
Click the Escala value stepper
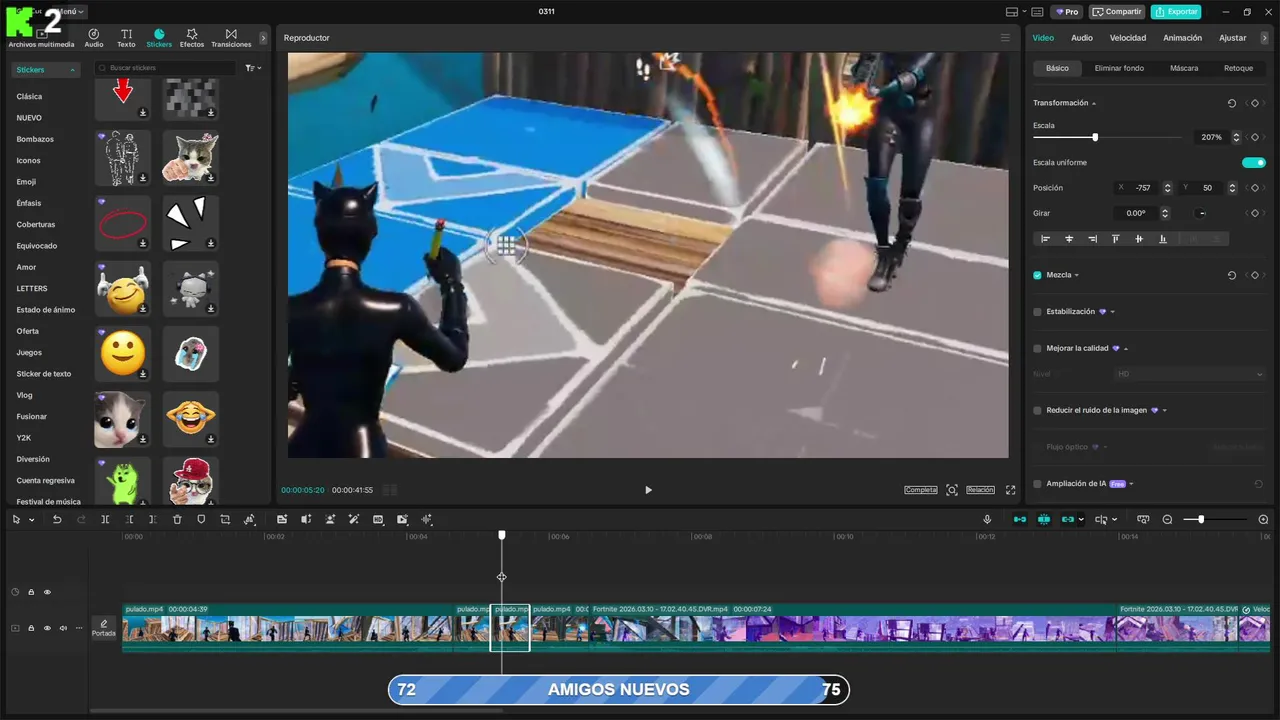[x=1236, y=137]
